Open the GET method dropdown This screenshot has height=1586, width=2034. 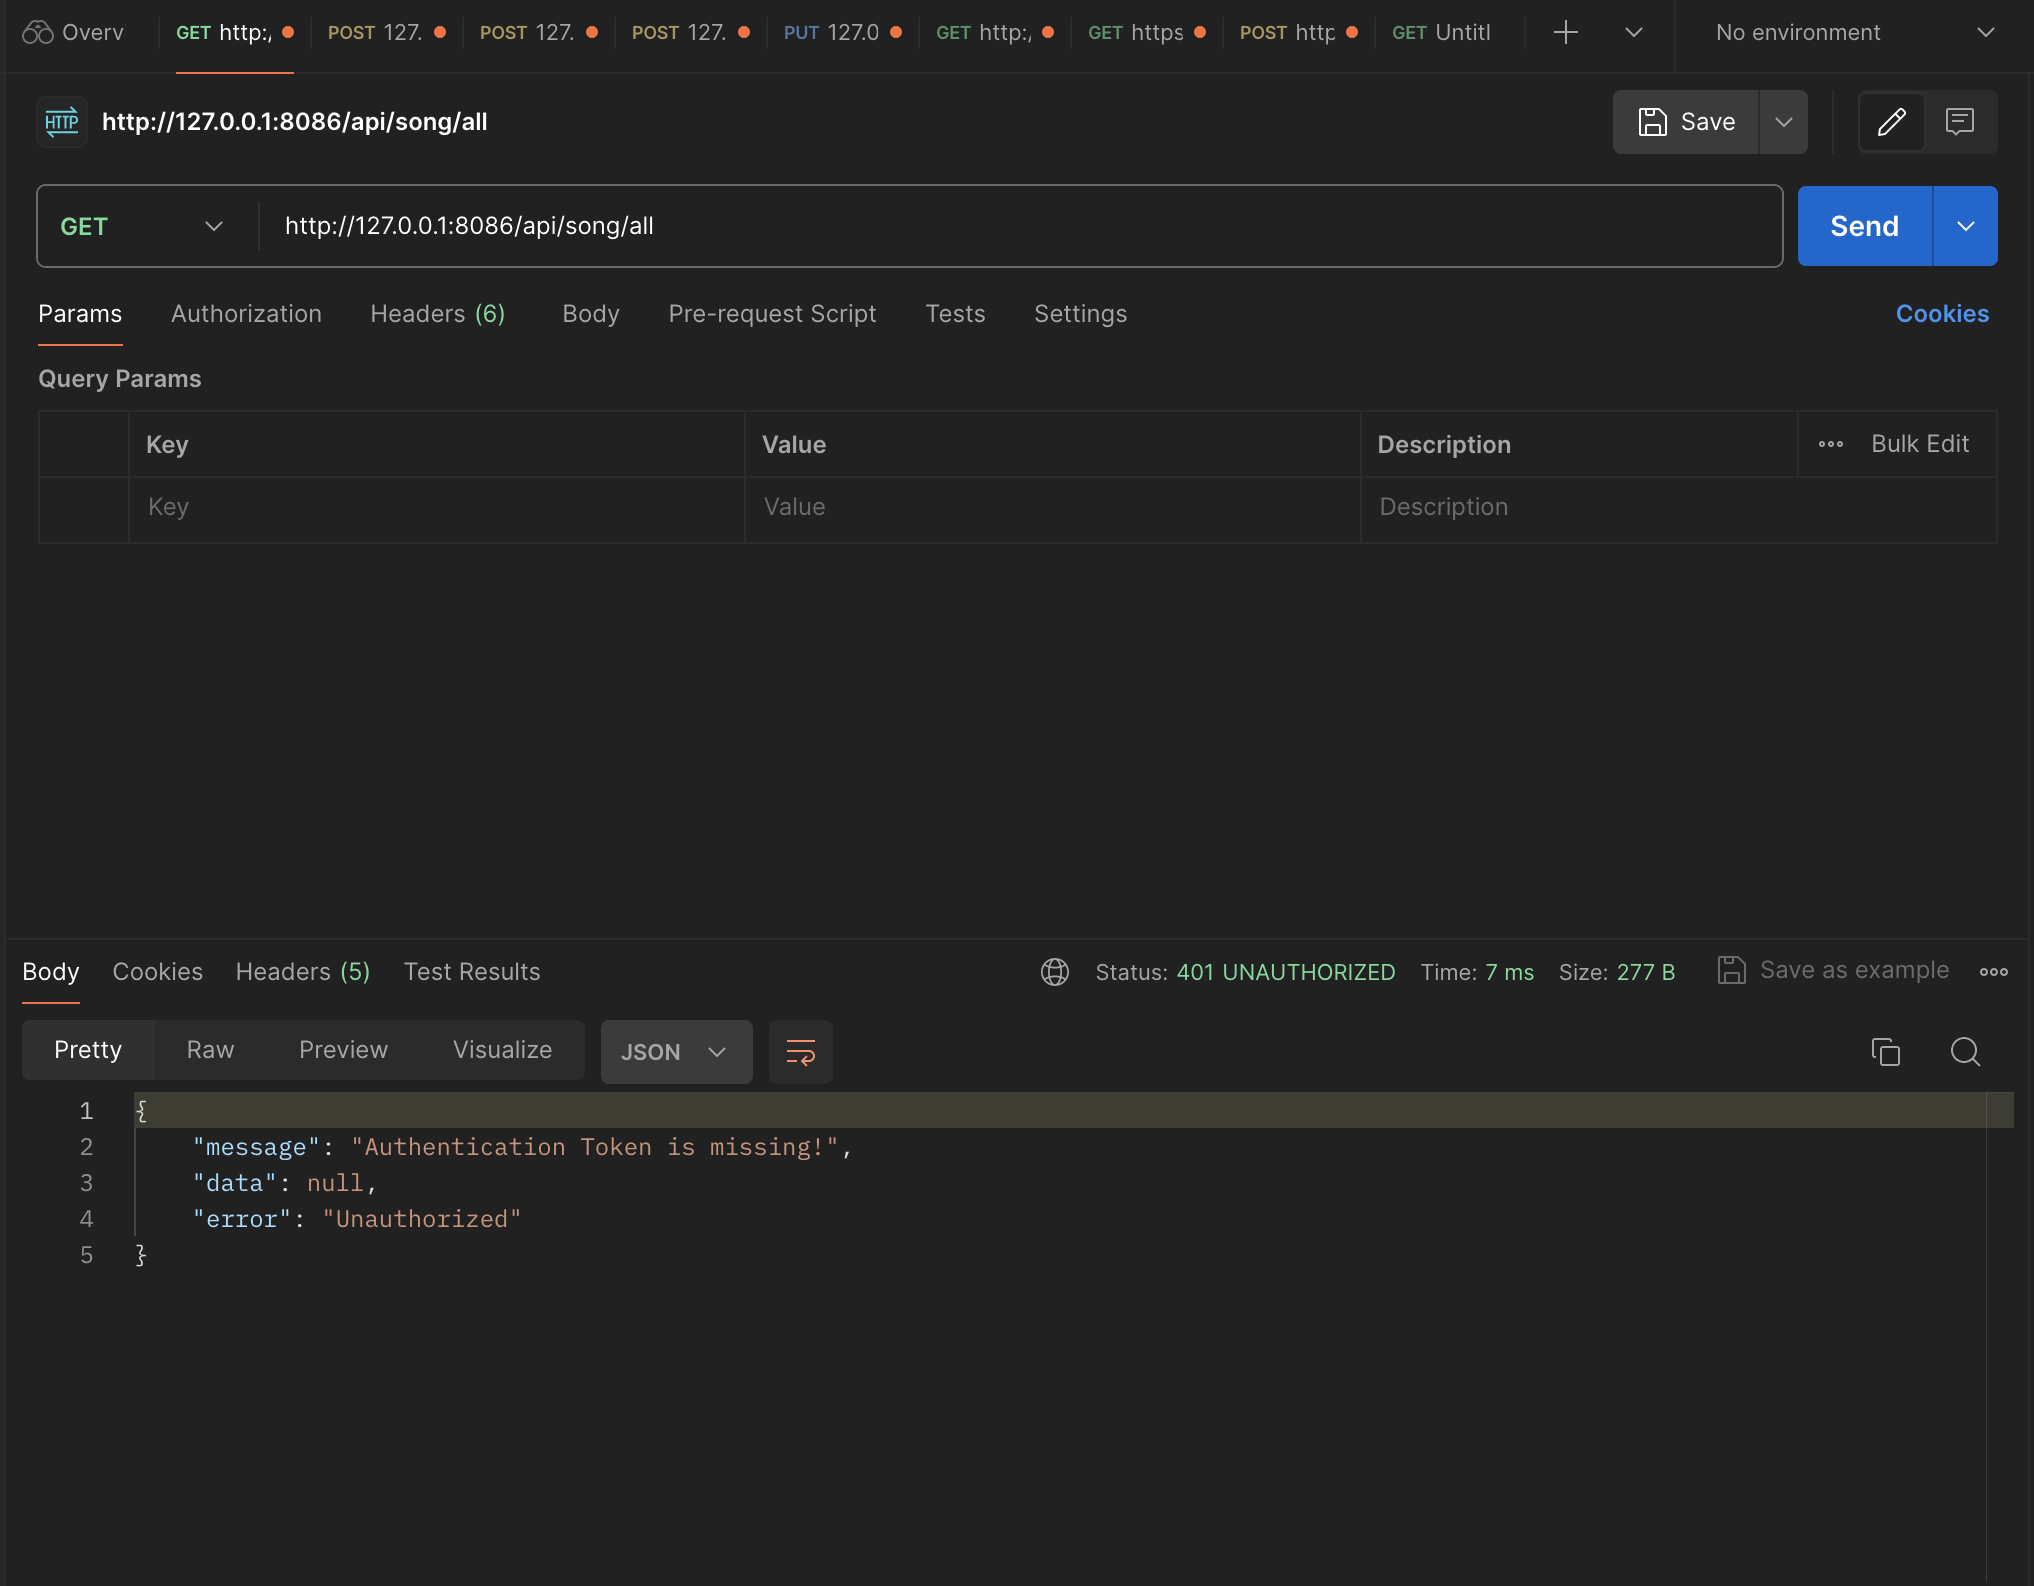tap(141, 227)
